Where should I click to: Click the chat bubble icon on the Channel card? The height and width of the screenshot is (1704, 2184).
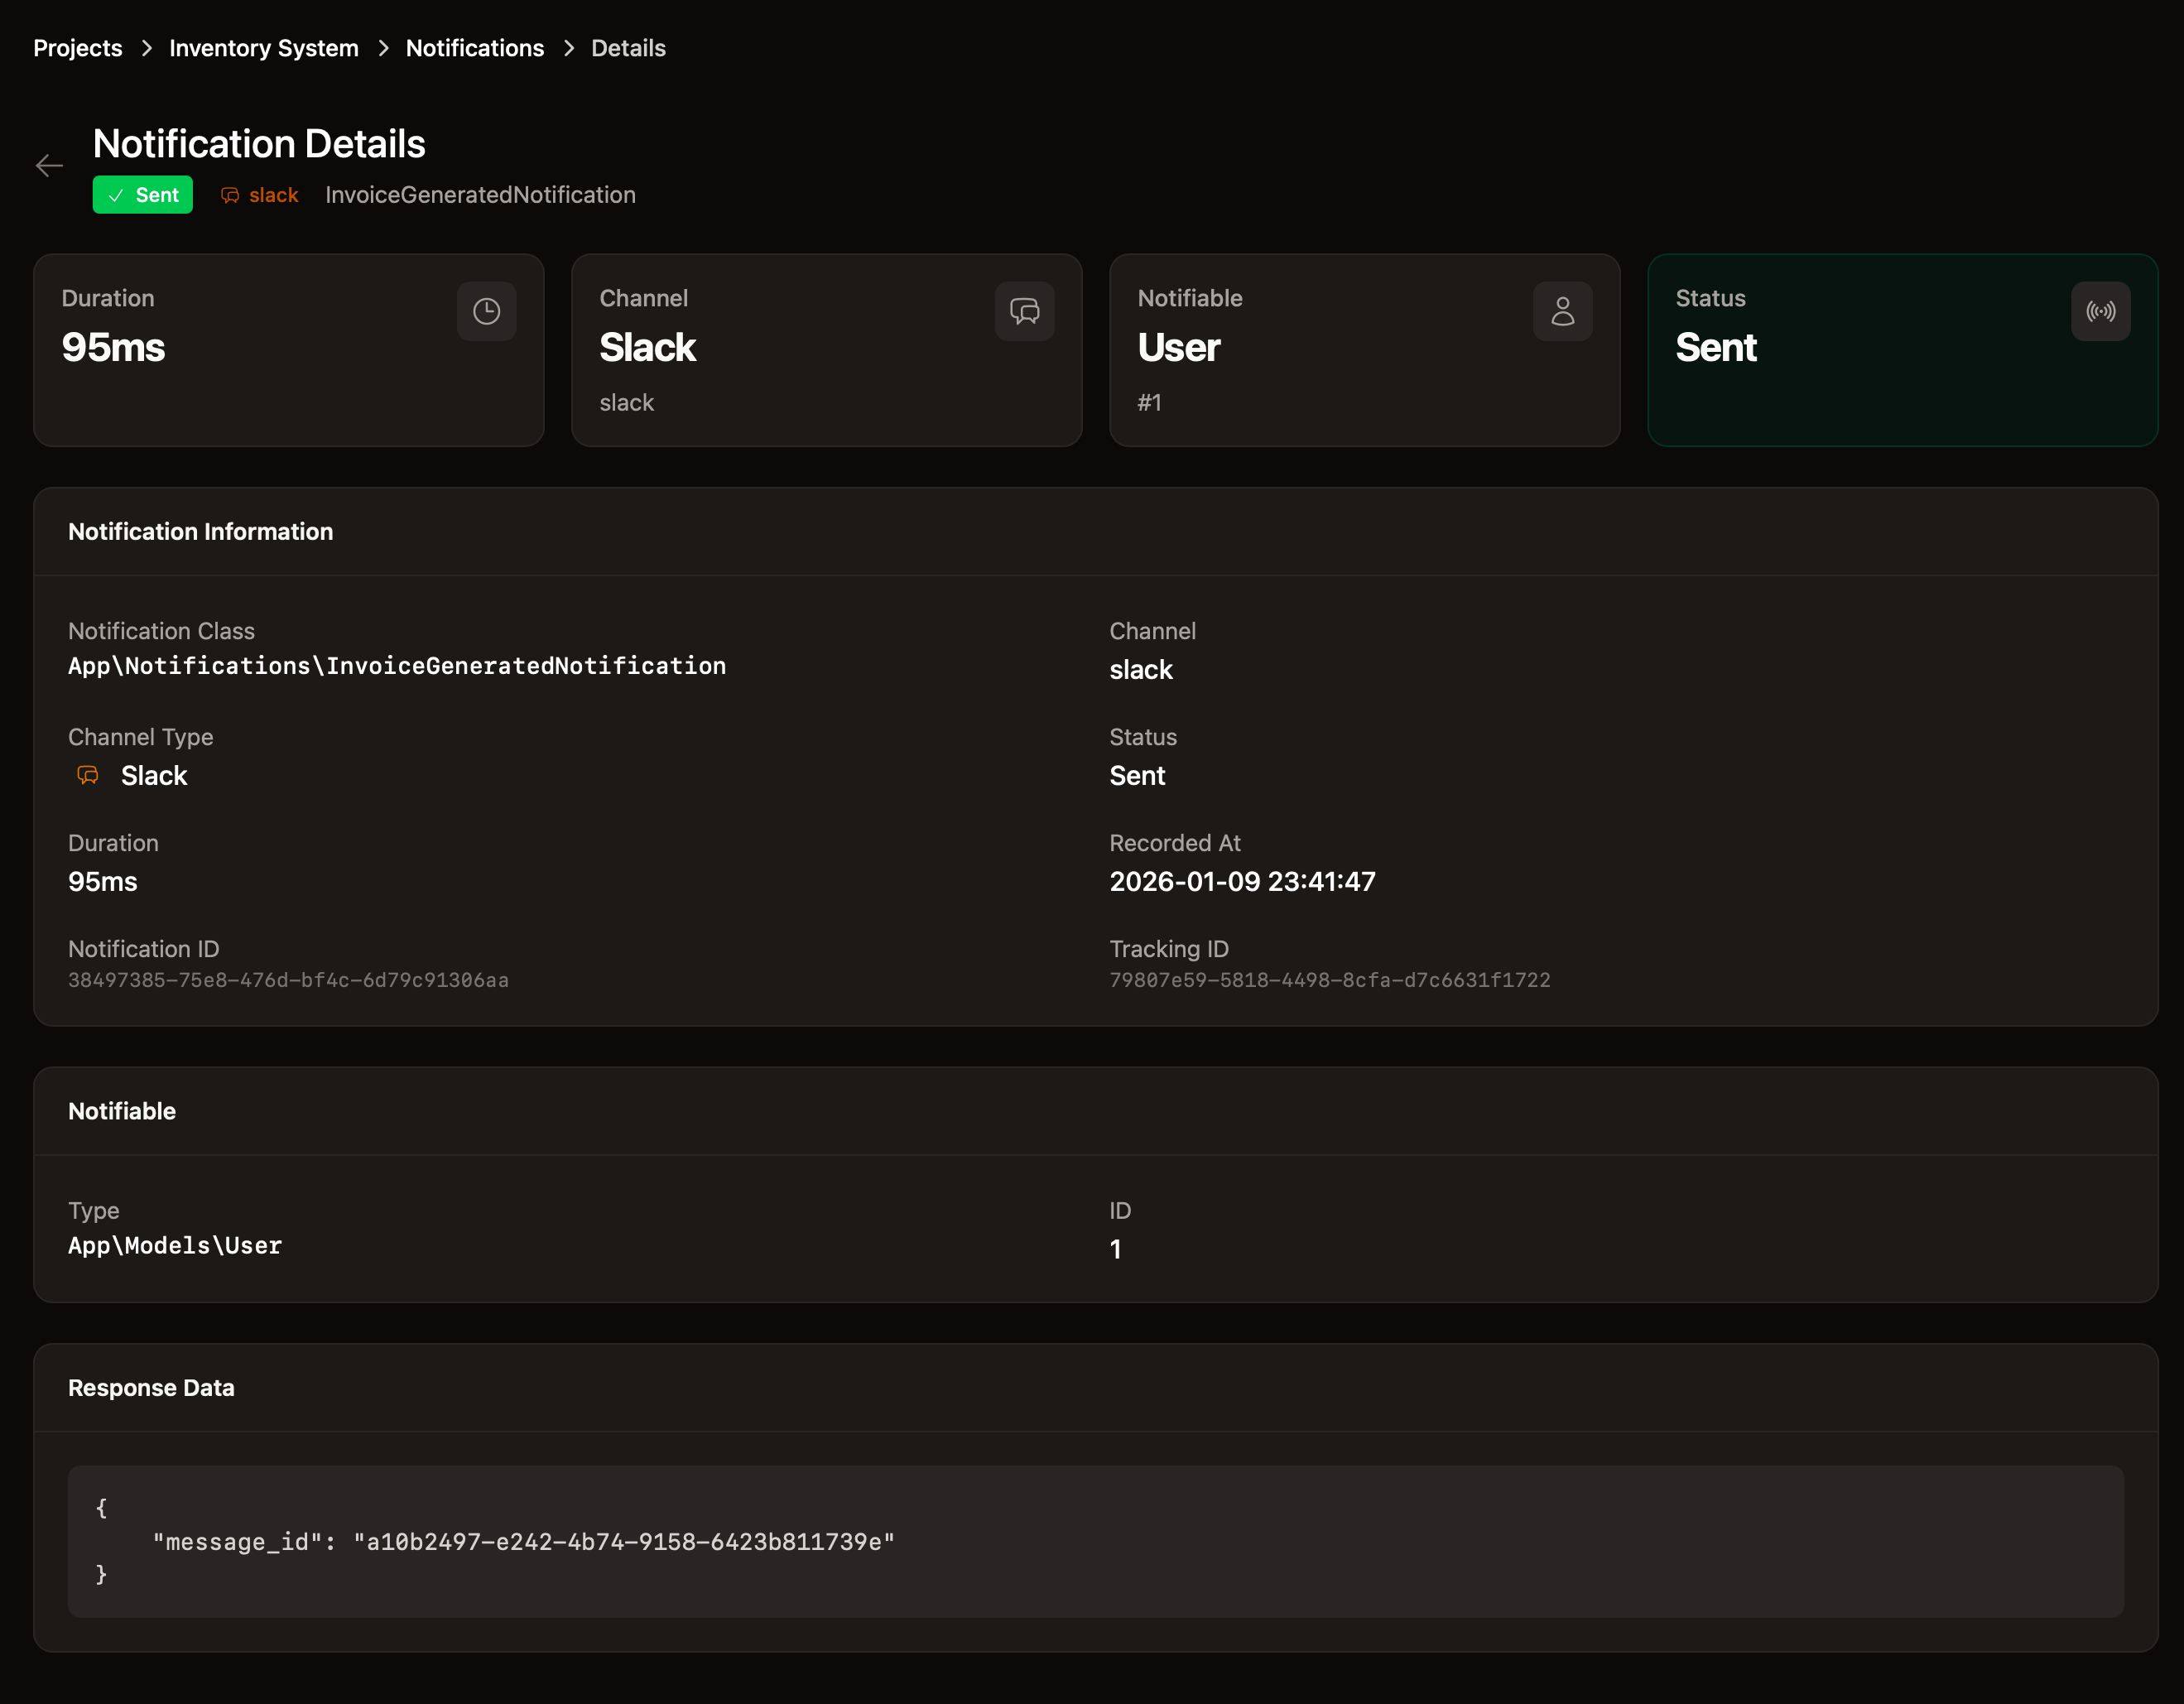click(x=1024, y=311)
